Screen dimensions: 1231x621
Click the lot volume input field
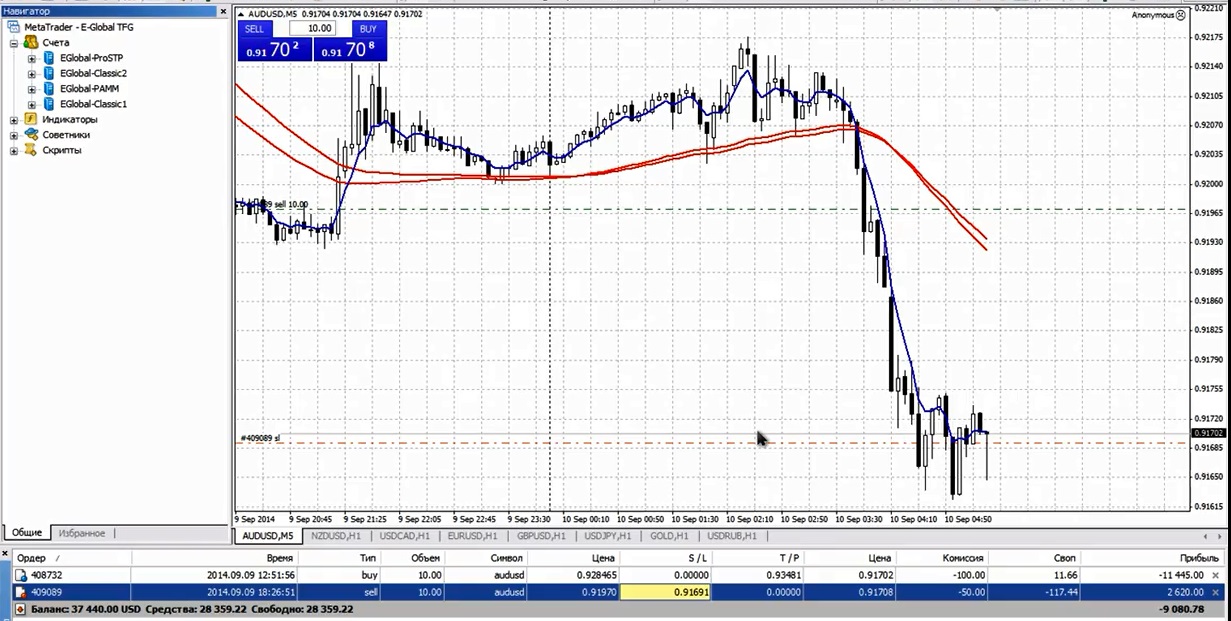click(319, 29)
